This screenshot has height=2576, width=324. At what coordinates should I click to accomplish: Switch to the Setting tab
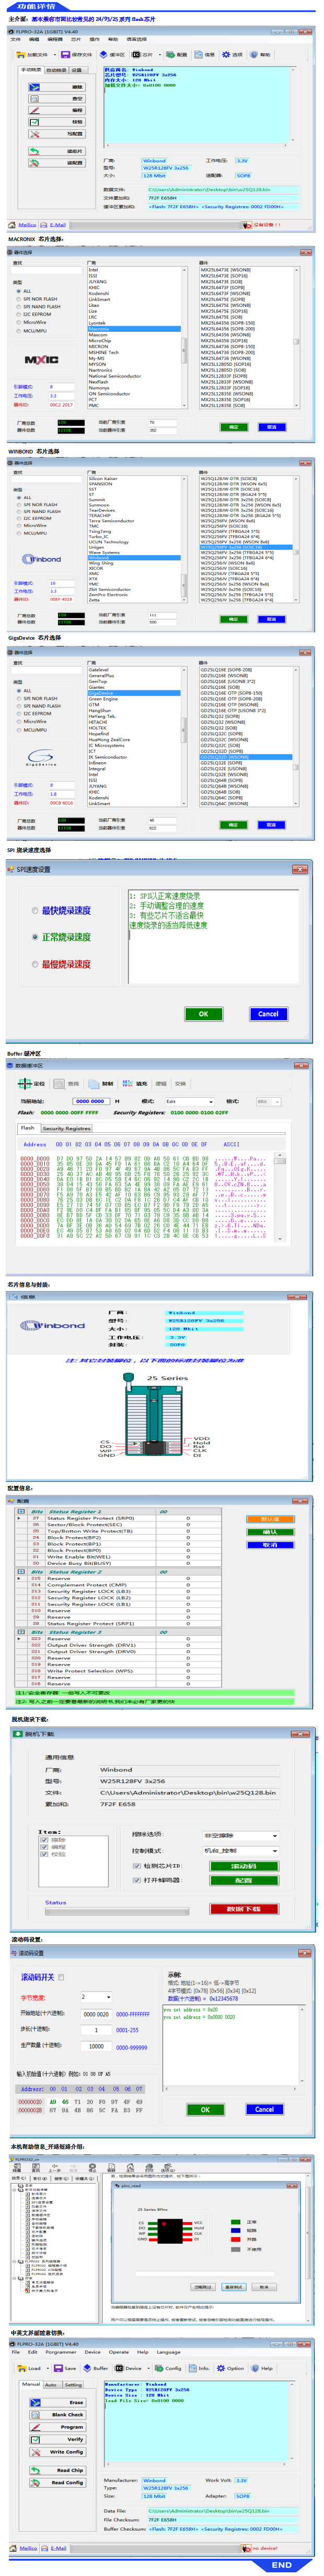point(74,2384)
